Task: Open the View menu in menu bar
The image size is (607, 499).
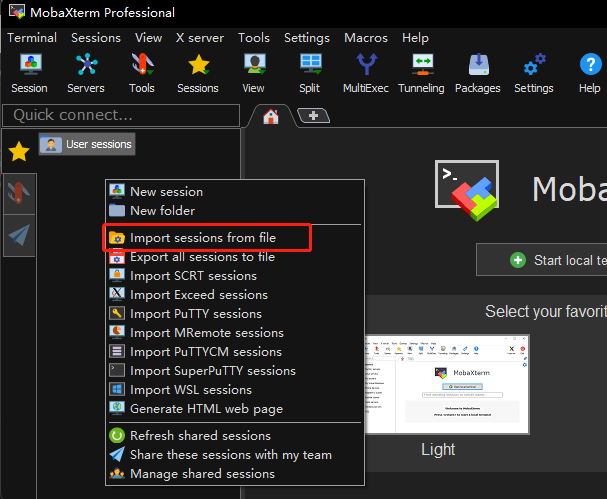Action: tap(148, 38)
